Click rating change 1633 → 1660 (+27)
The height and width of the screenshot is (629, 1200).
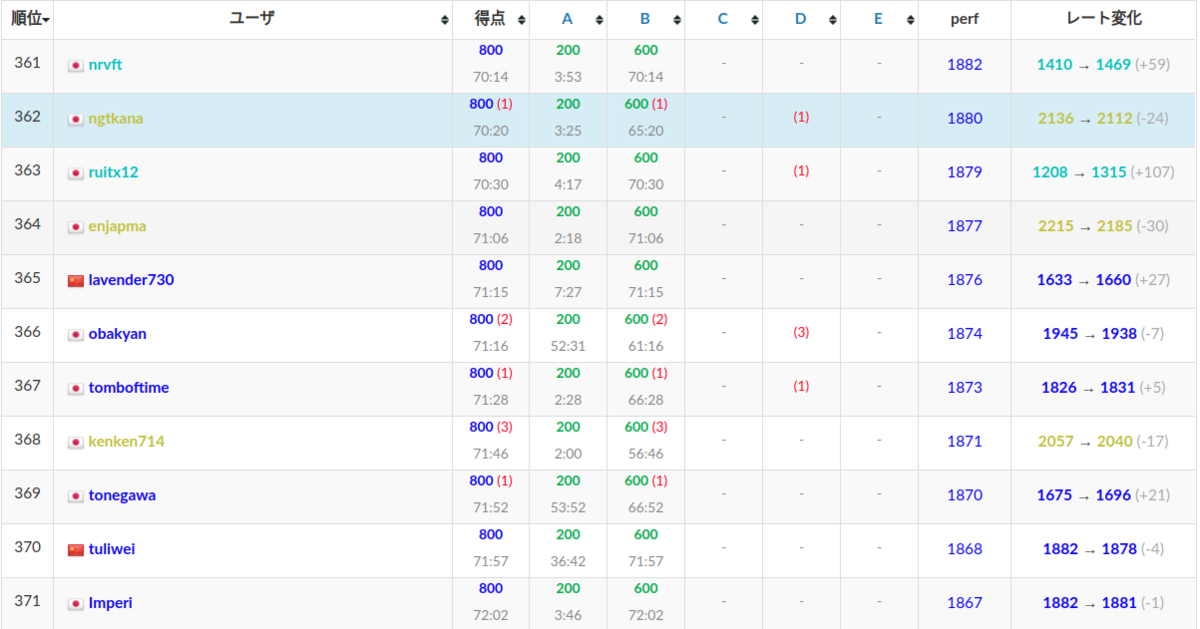(1103, 280)
